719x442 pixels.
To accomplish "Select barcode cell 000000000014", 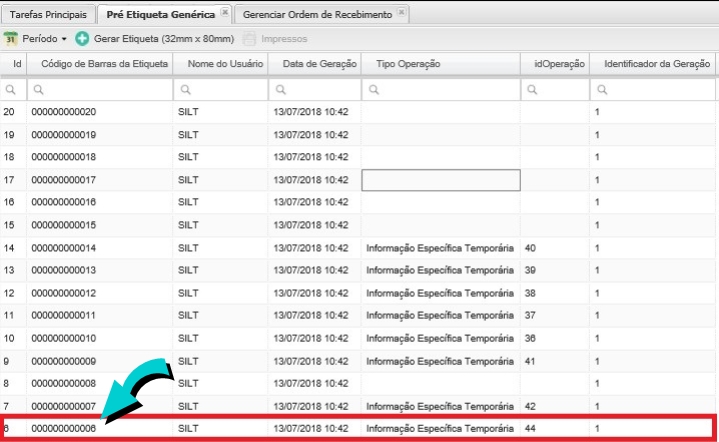I will (x=64, y=248).
